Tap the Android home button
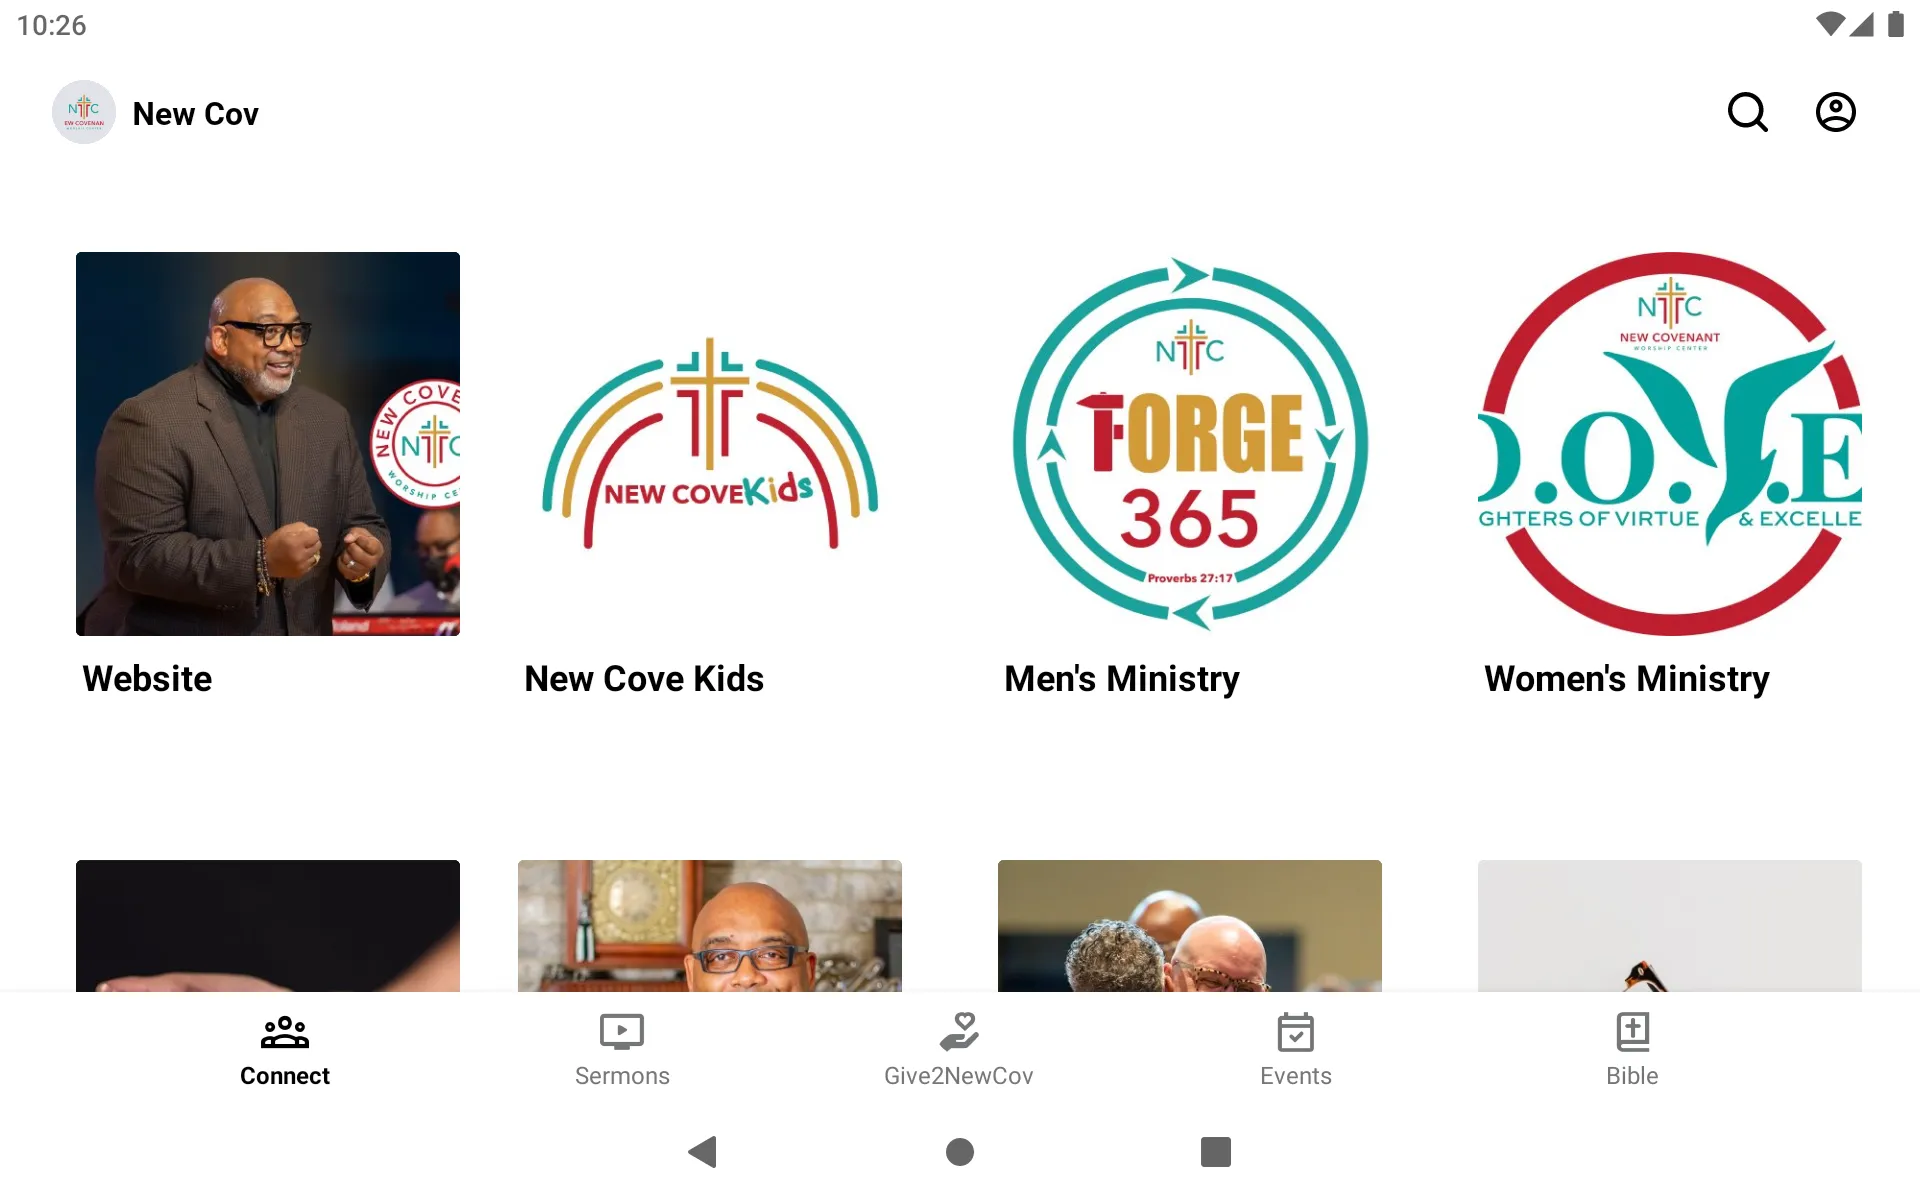Screen dimensions: 1920x1200 click(x=959, y=1152)
